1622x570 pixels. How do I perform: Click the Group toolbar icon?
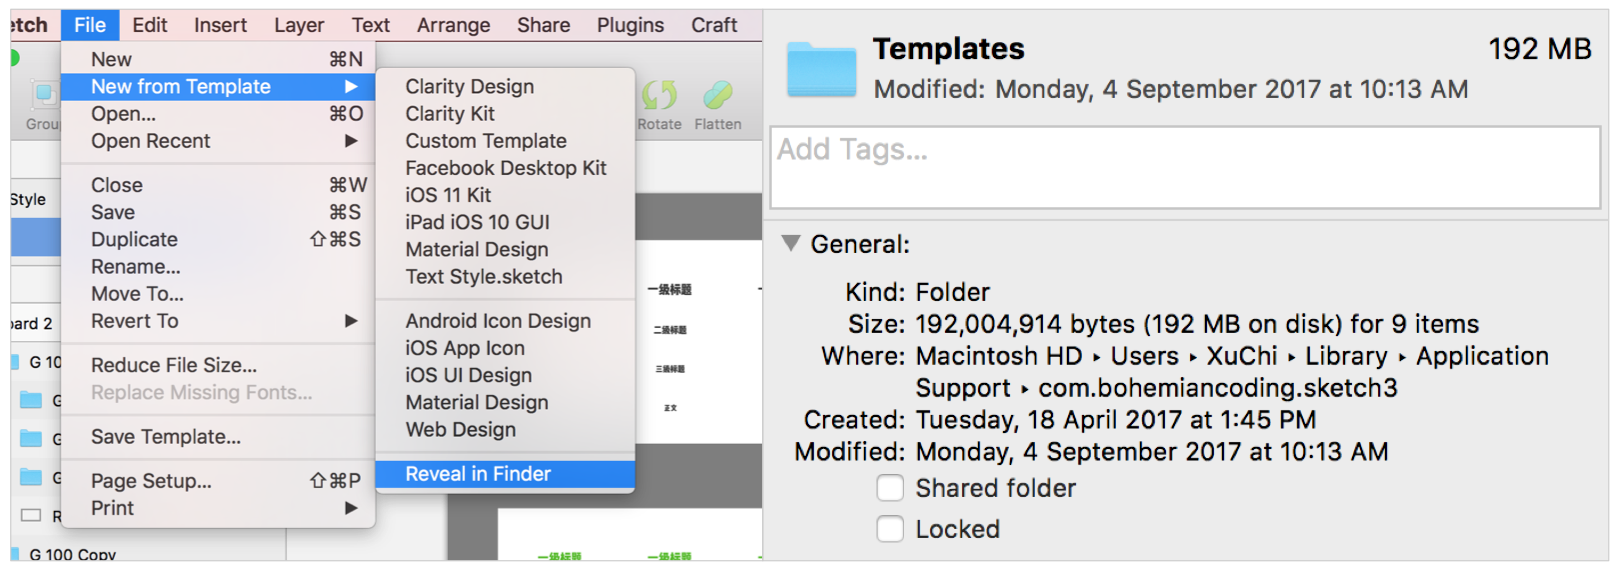click(x=43, y=96)
